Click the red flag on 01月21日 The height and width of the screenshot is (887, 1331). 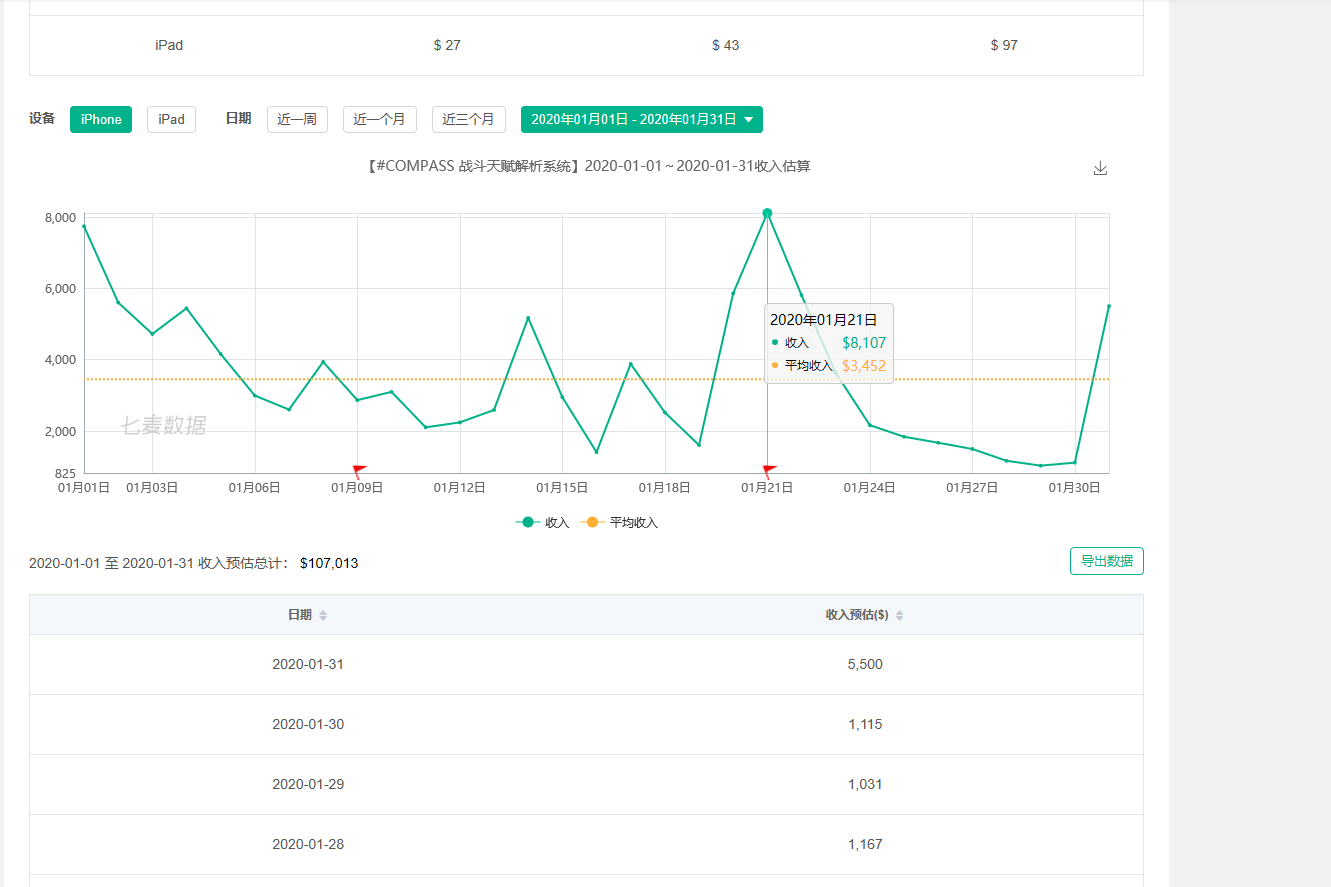[769, 469]
